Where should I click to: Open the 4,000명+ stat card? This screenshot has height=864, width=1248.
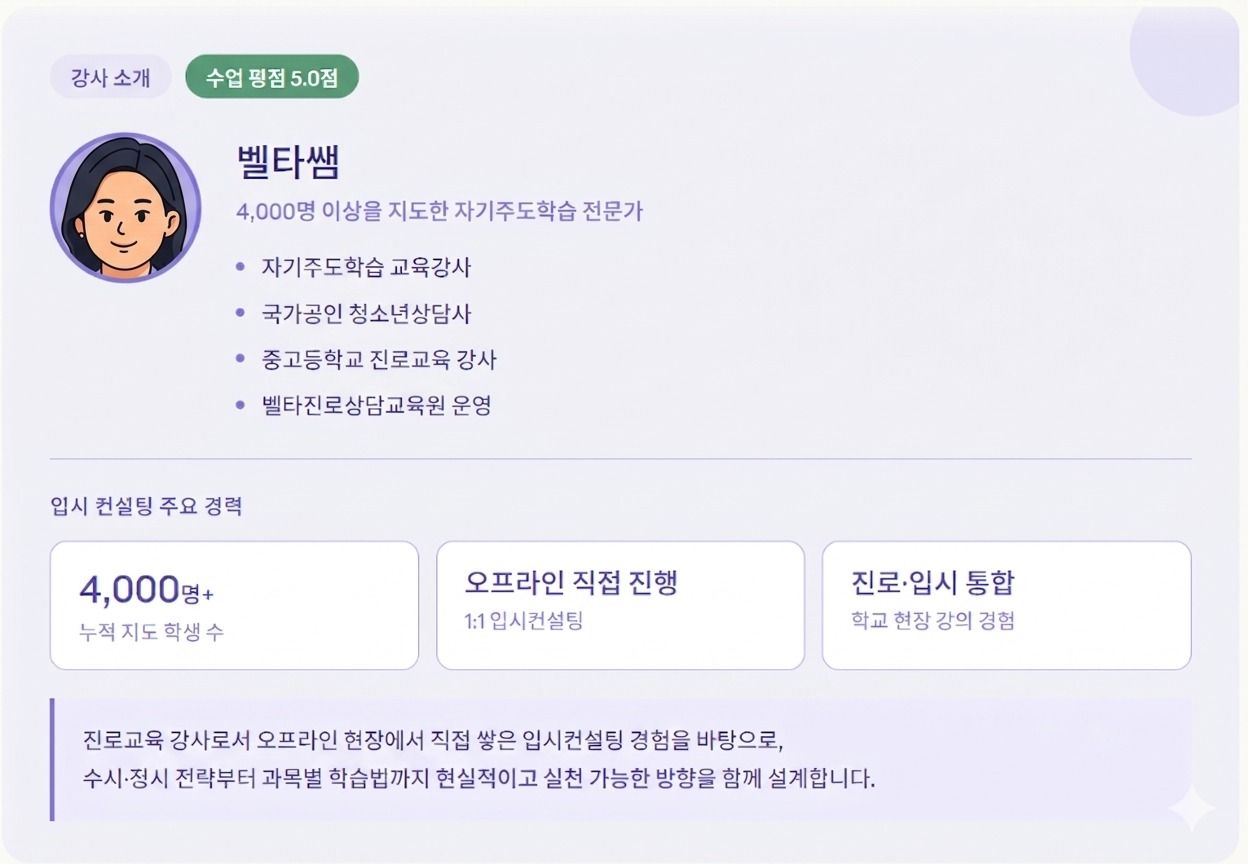234,605
